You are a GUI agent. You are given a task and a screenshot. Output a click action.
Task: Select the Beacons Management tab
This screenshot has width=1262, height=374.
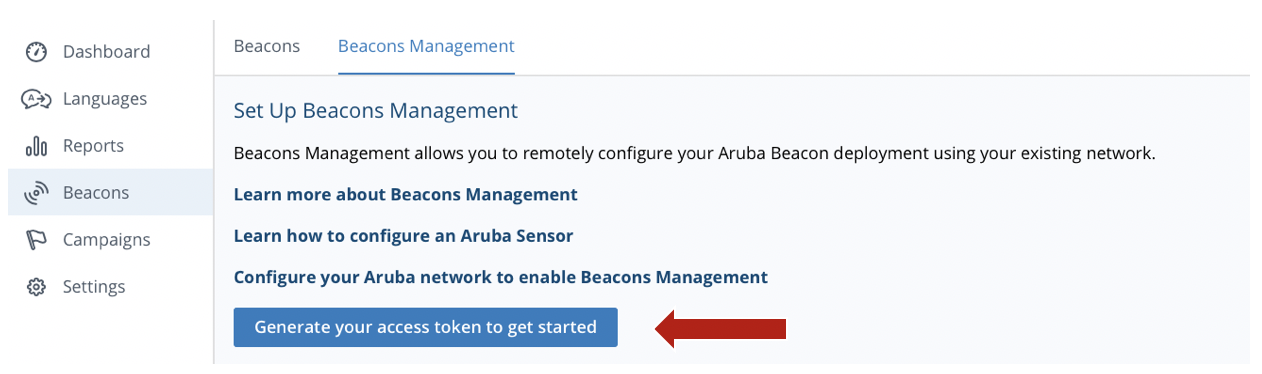pyautogui.click(x=426, y=46)
